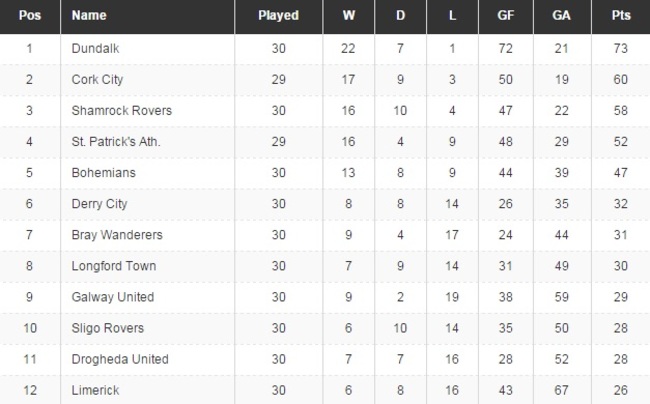The height and width of the screenshot is (404, 650).
Task: Click on Shamrock Rovers team name
Action: [x=122, y=110]
